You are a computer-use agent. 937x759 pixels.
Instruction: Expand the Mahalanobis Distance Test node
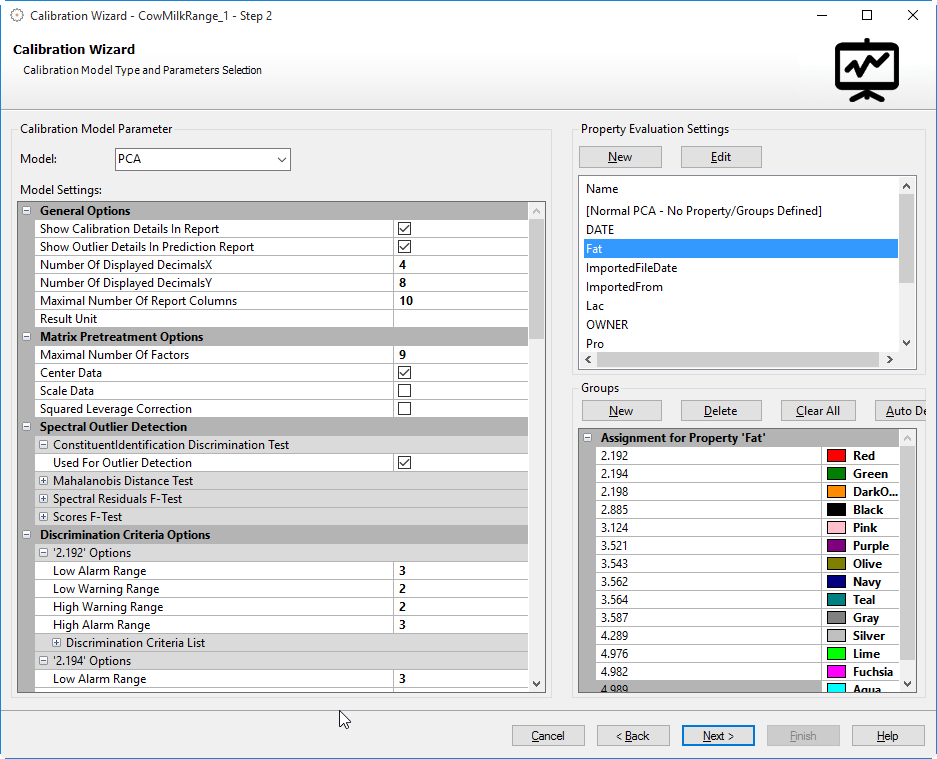(43, 481)
